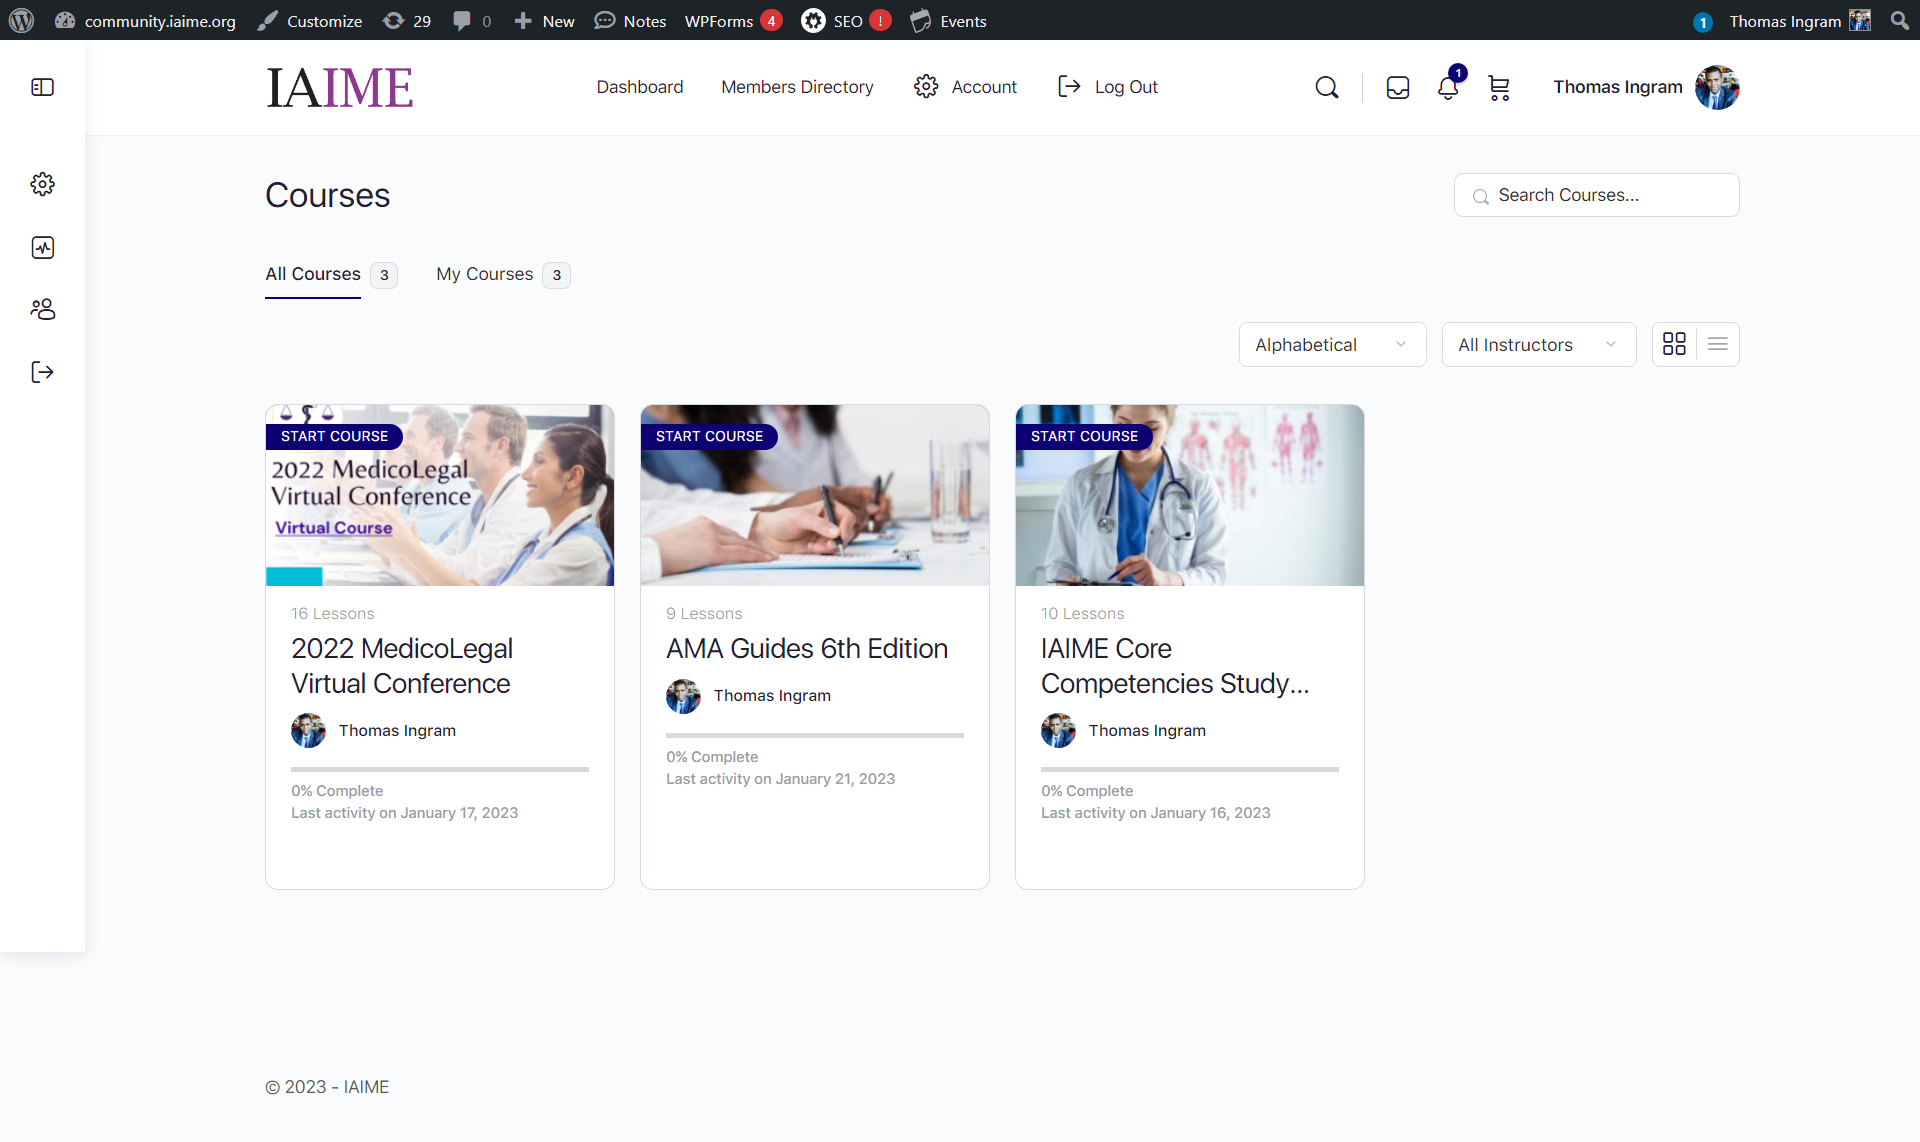The image size is (1920, 1142).
Task: Switch to list view layout
Action: (x=1718, y=344)
